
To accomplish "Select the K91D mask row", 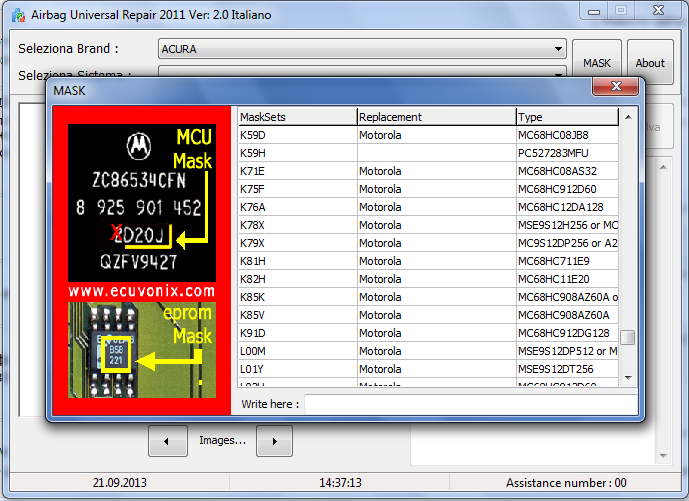I will click(x=428, y=333).
